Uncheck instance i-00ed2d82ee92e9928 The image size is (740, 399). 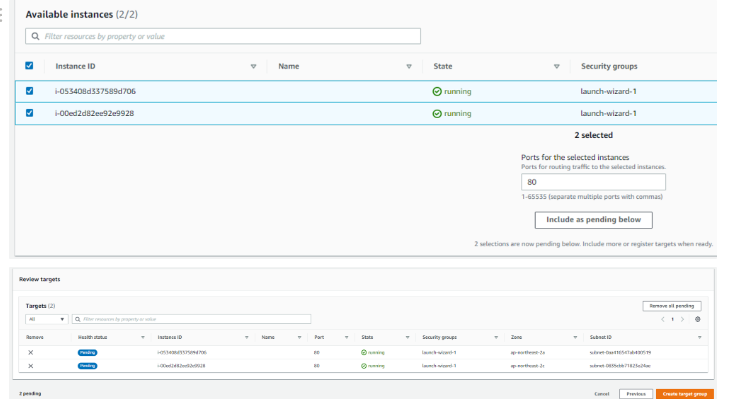click(29, 113)
